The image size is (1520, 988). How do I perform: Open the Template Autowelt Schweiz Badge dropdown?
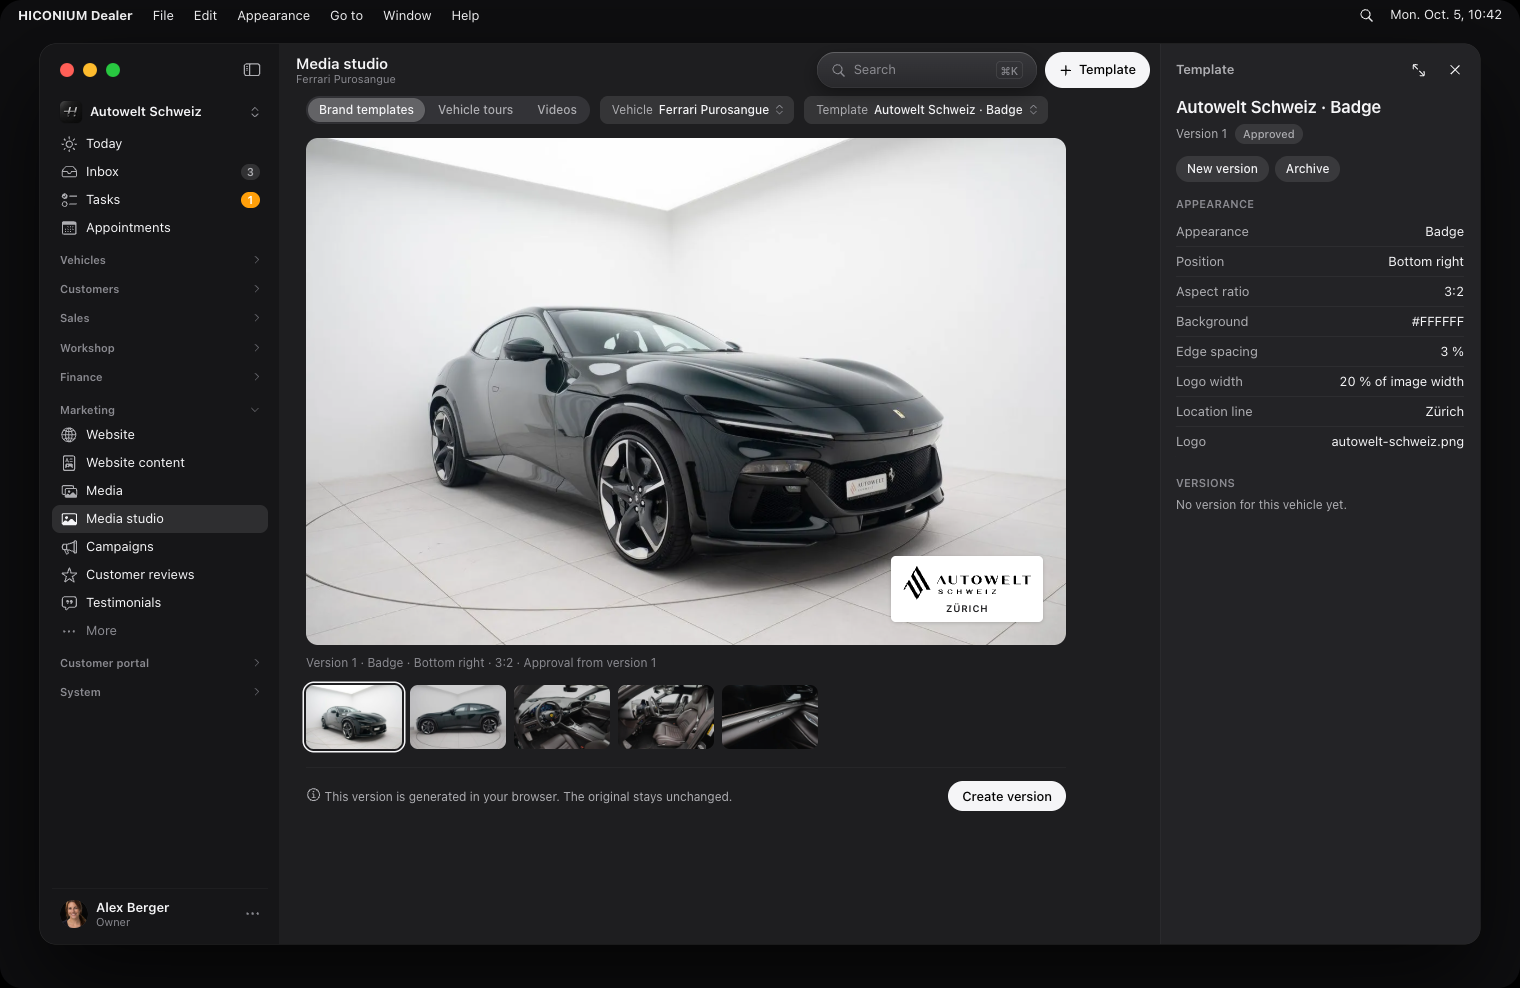tap(926, 110)
